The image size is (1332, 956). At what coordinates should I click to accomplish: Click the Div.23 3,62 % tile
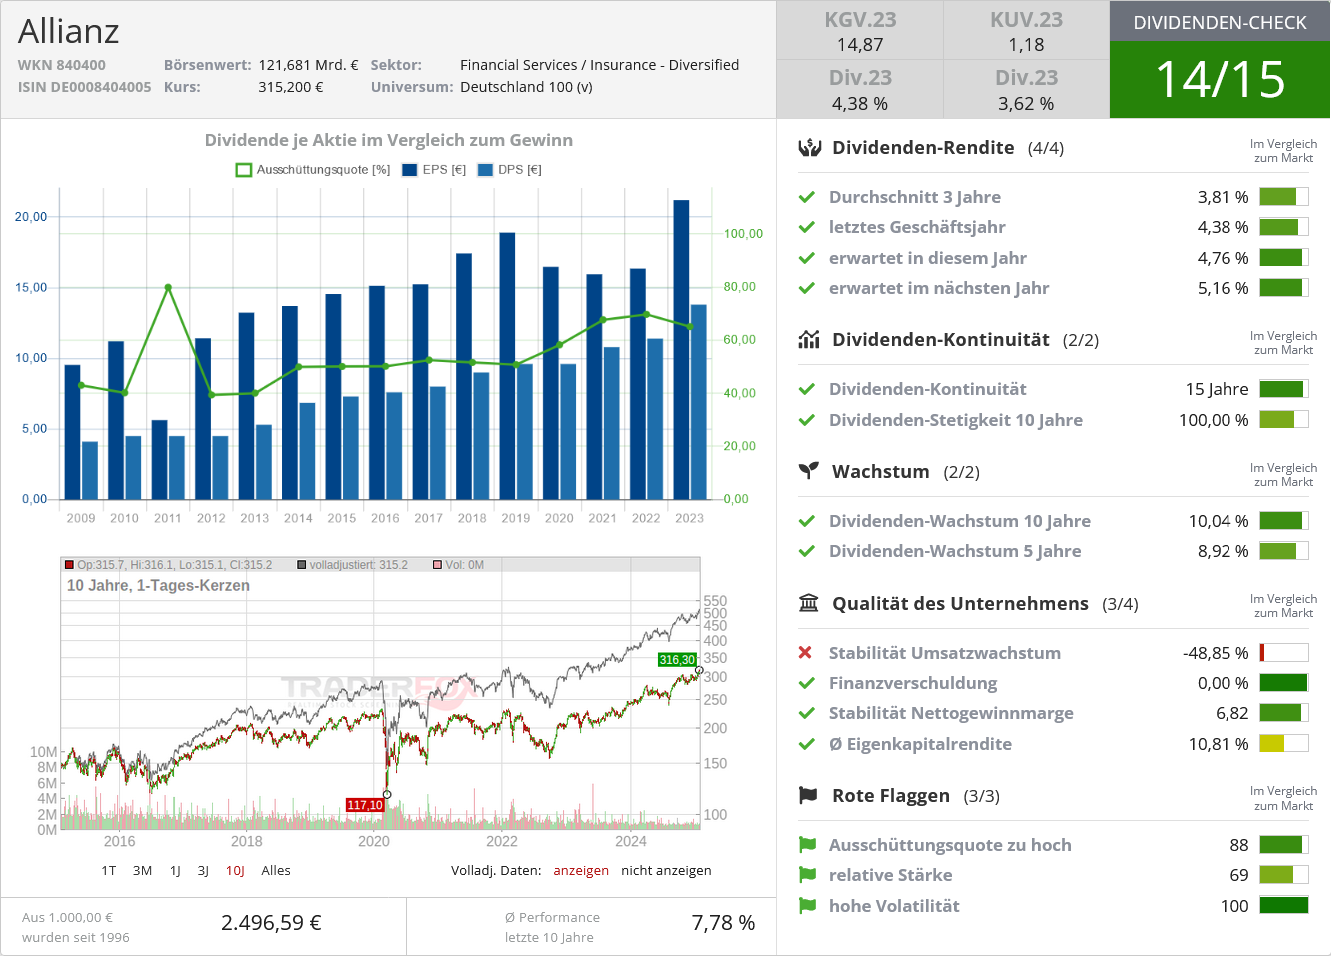coord(1026,89)
